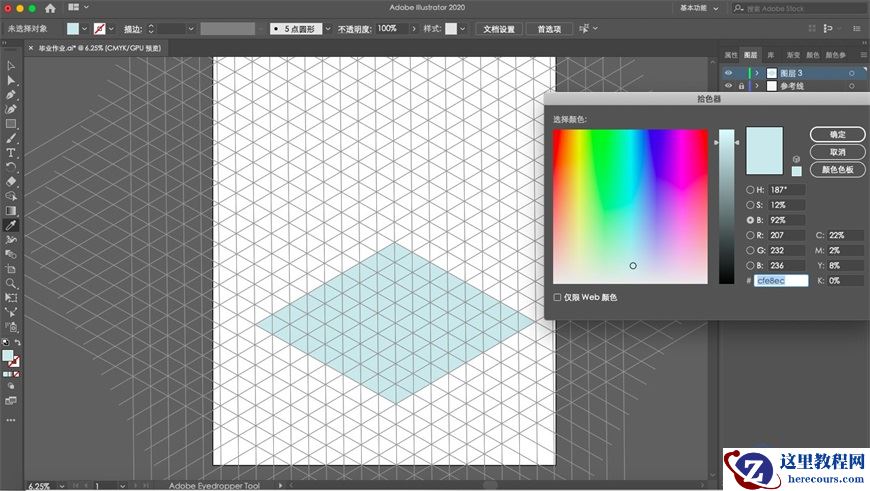The height and width of the screenshot is (491, 870).
Task: Switch to the 渐变 tab
Action: point(793,55)
